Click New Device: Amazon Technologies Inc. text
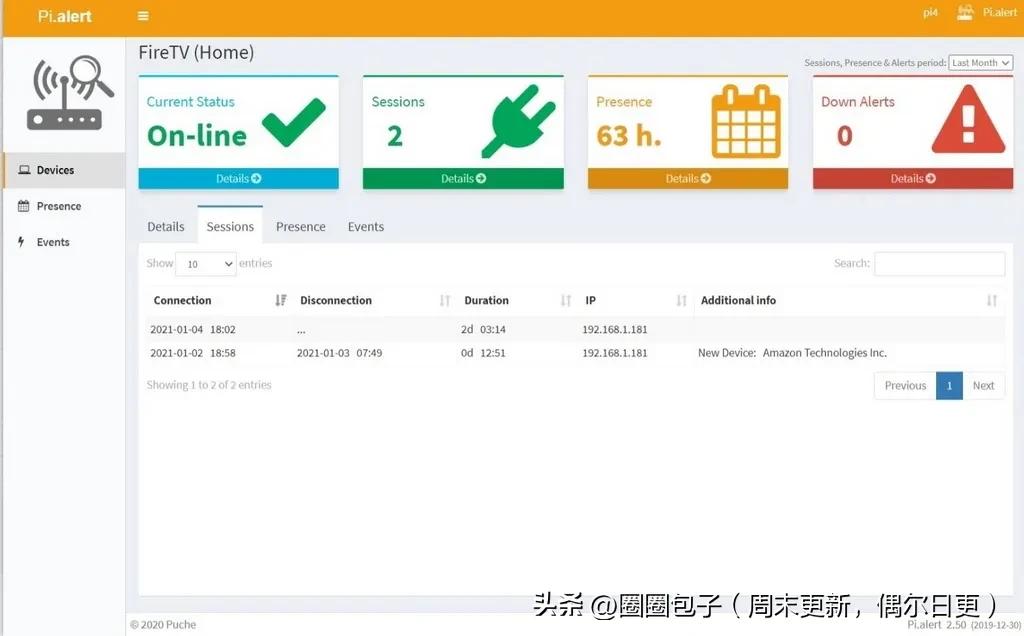 (x=792, y=353)
